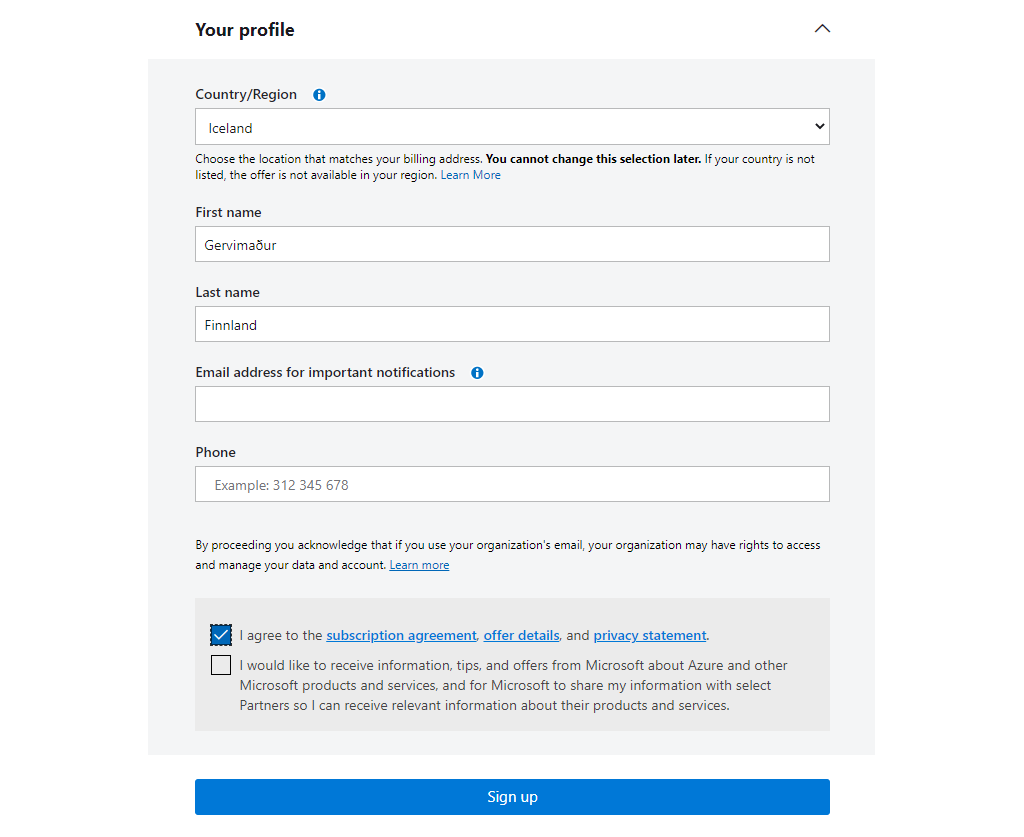1024x837 pixels.
Task: Click the I agree to the label text
Action: pos(281,635)
